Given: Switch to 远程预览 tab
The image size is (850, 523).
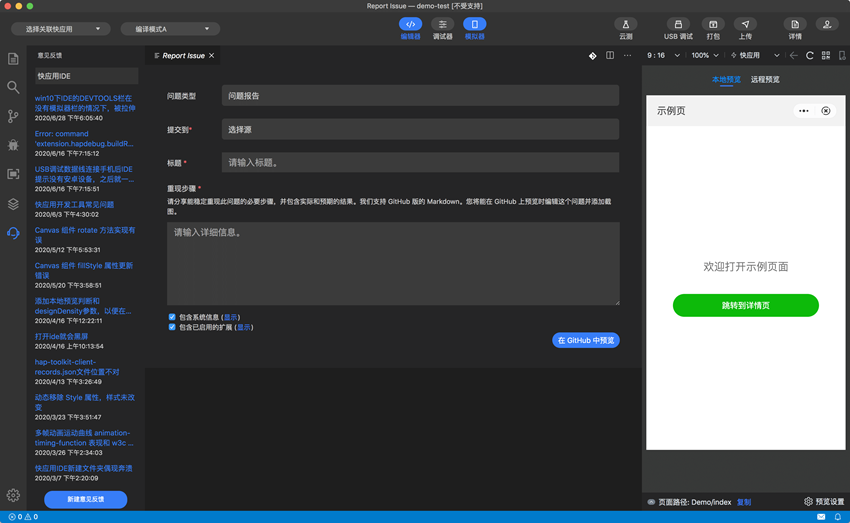Looking at the screenshot, I should pyautogui.click(x=765, y=80).
